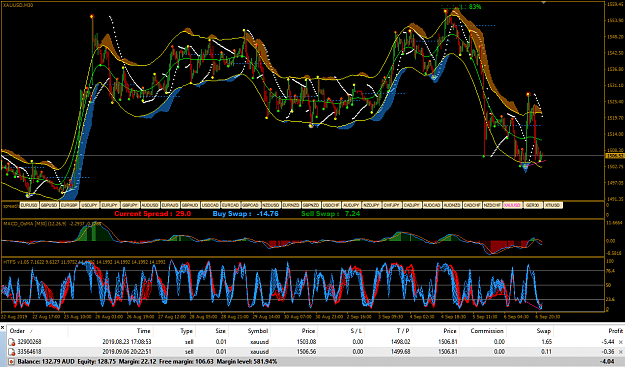Sort by the Symbol column header

(257, 331)
